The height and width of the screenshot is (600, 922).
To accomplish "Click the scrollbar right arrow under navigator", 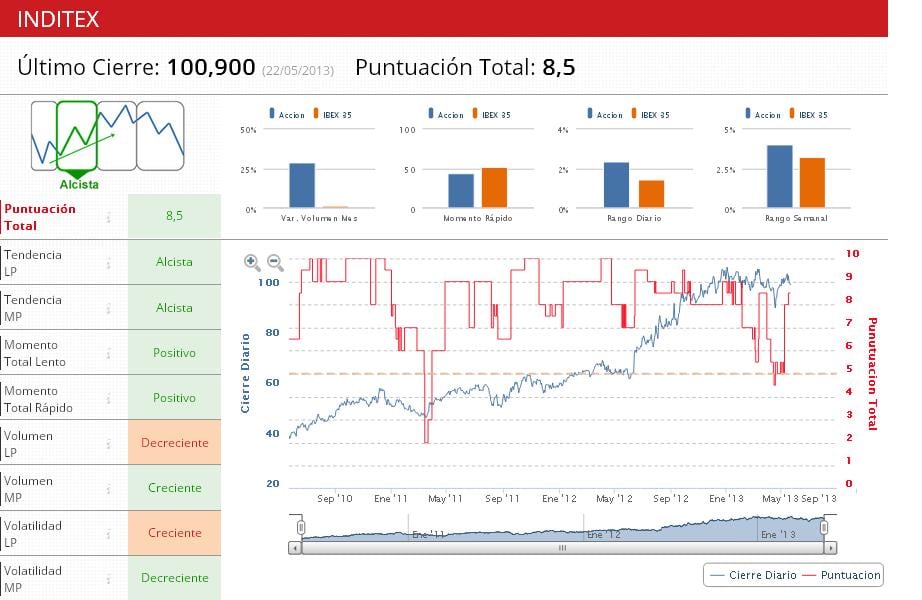I will (830, 548).
